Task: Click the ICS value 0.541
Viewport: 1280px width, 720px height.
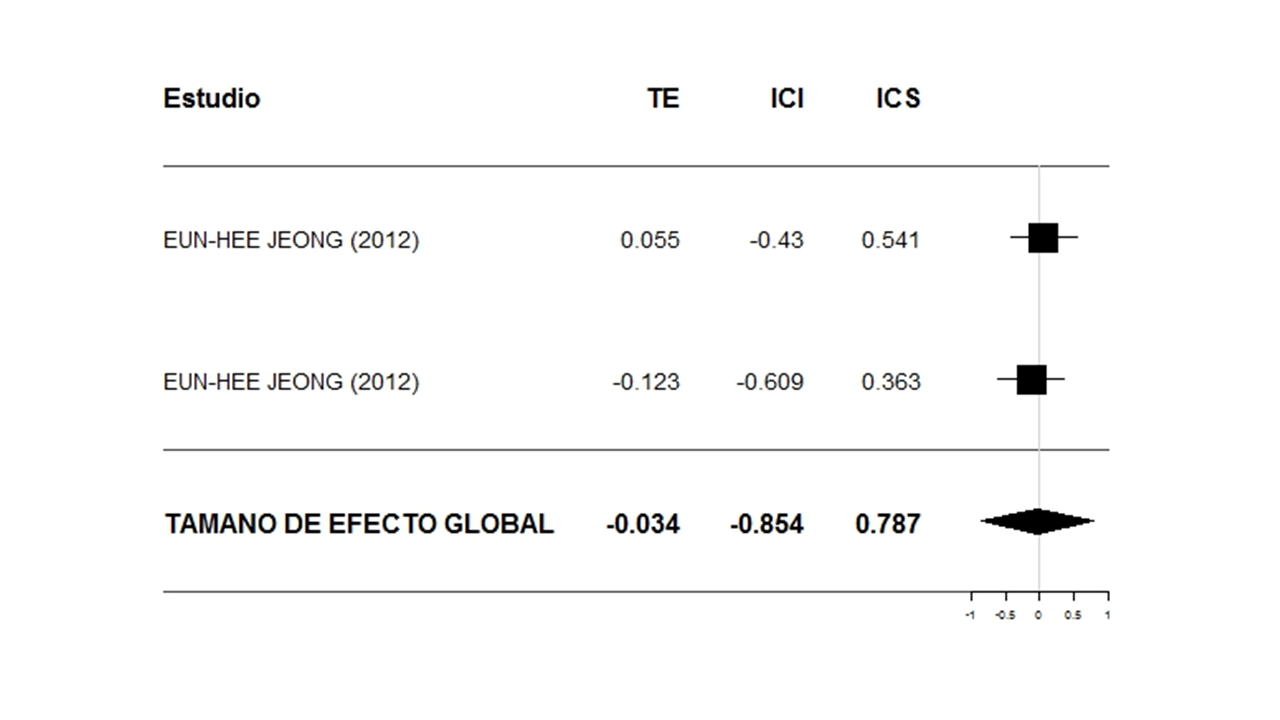Action: pos(890,240)
